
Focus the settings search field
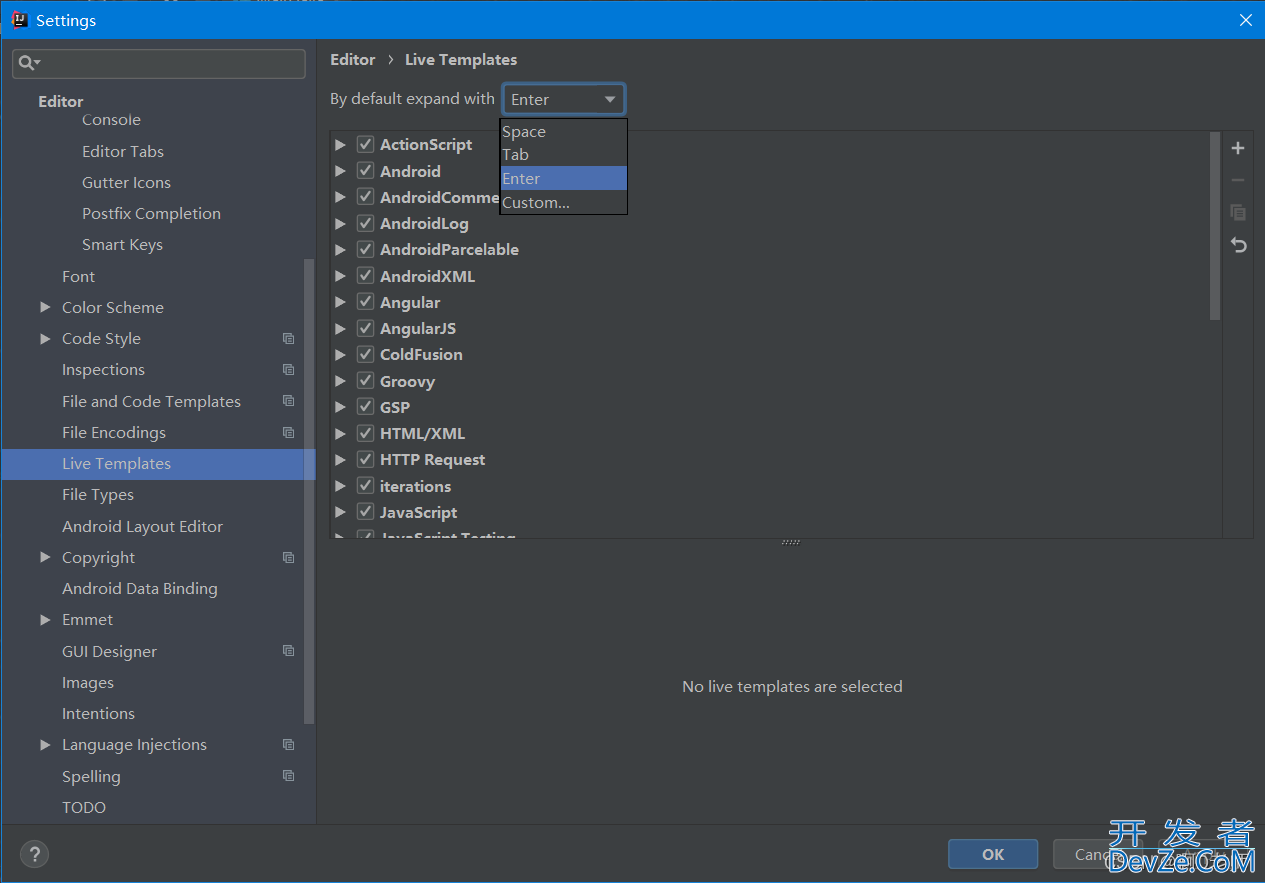pyautogui.click(x=159, y=63)
